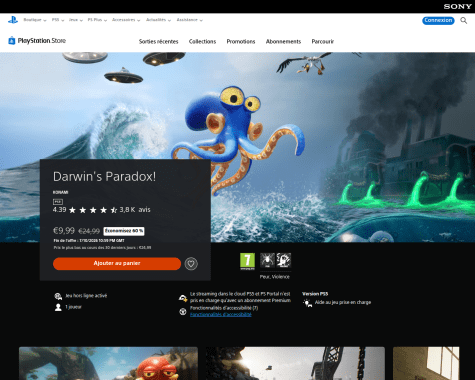
Task: Open the Sorties récentes tab
Action: point(159,42)
